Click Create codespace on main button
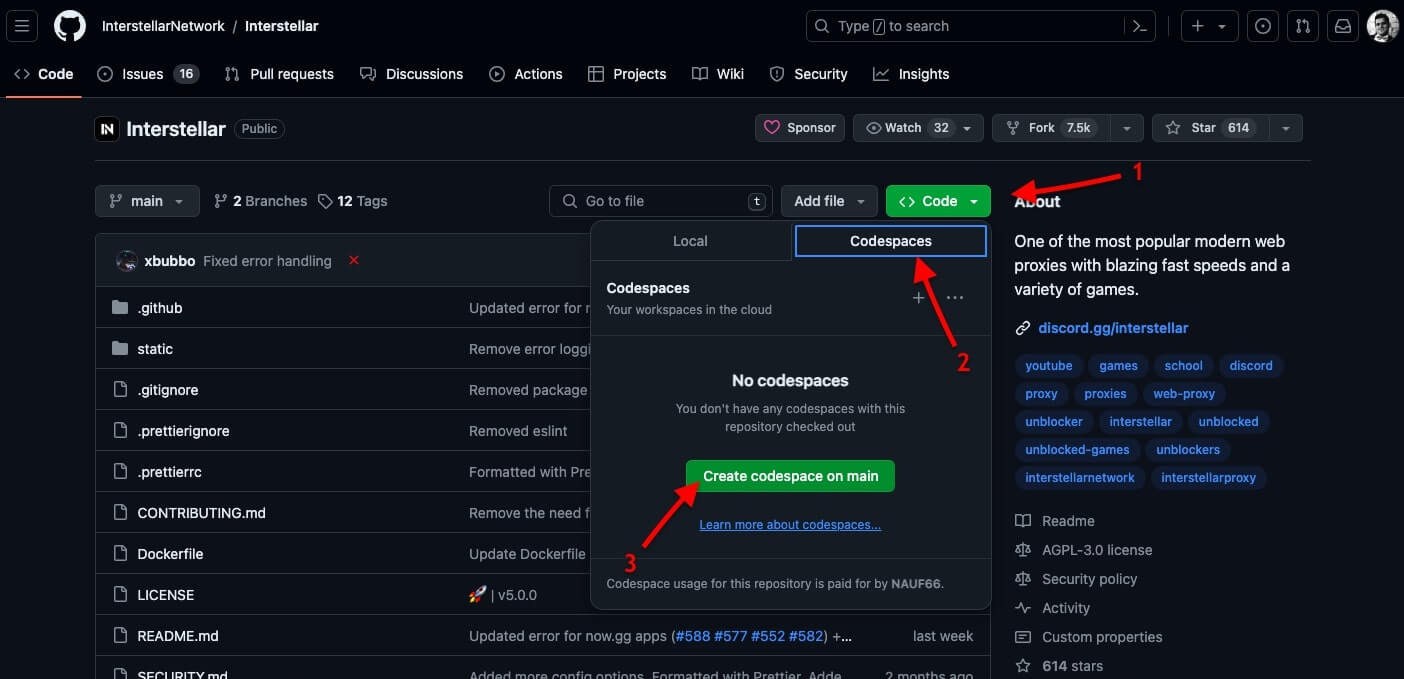The image size is (1404, 679). [x=790, y=476]
